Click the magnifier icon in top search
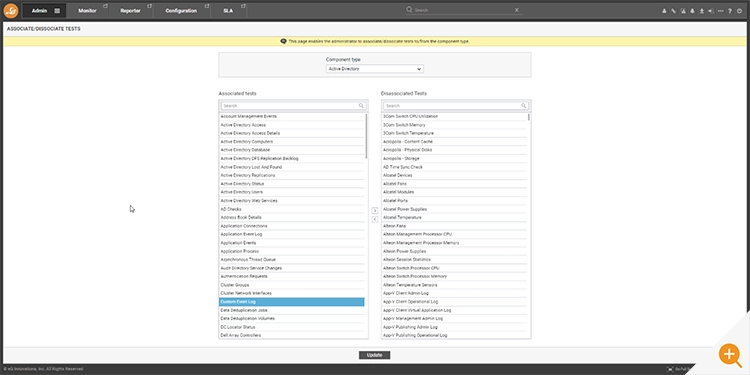This screenshot has height=375, width=750. [x=409, y=10]
